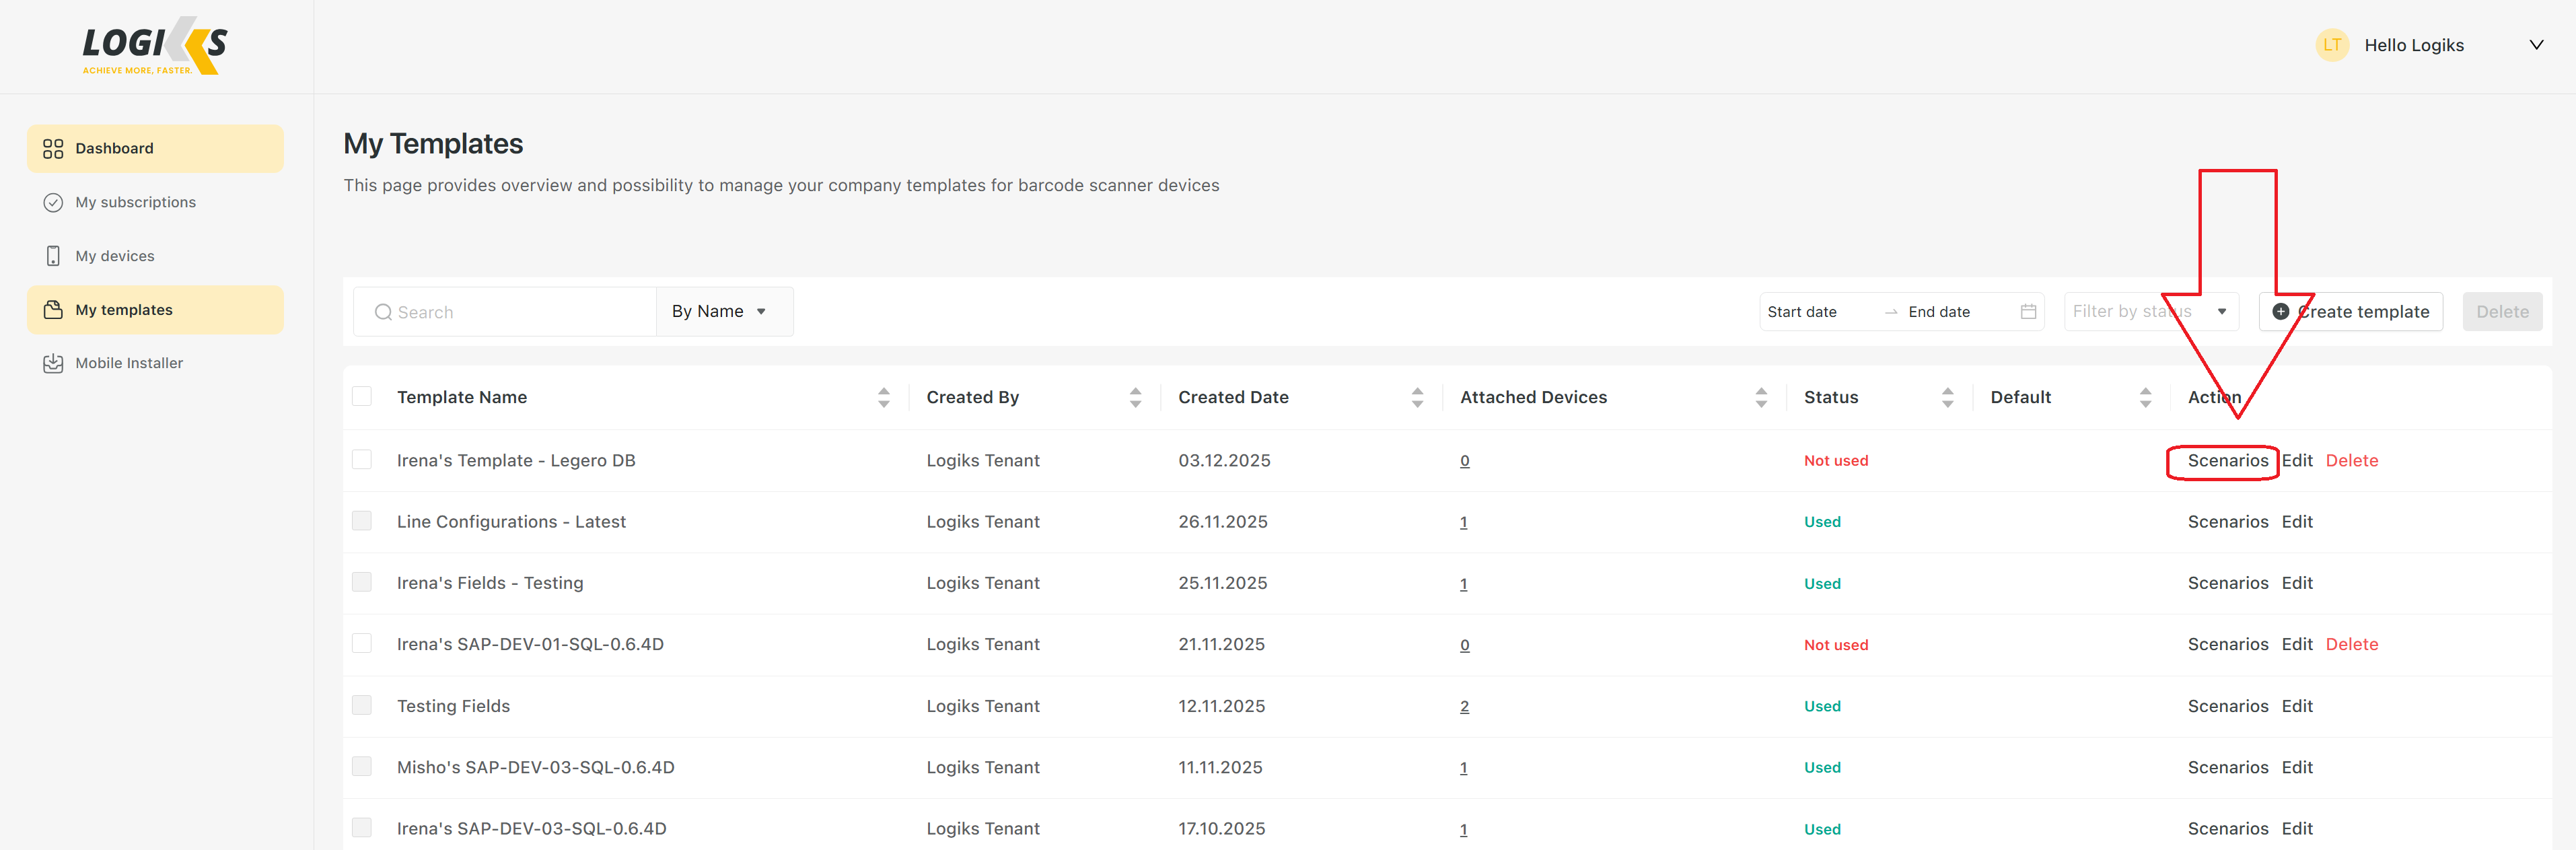The height and width of the screenshot is (850, 2576).
Task: Select the Testing Fields row checkbox
Action: [x=362, y=706]
